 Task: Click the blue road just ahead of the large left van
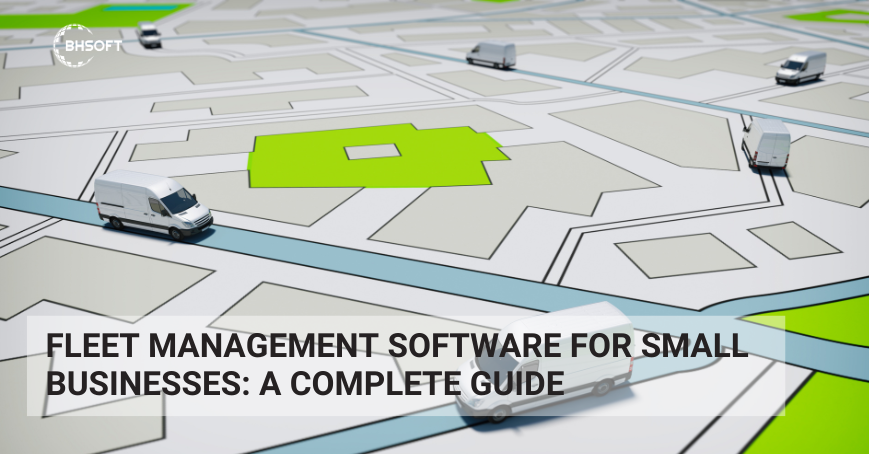(x=260, y=240)
